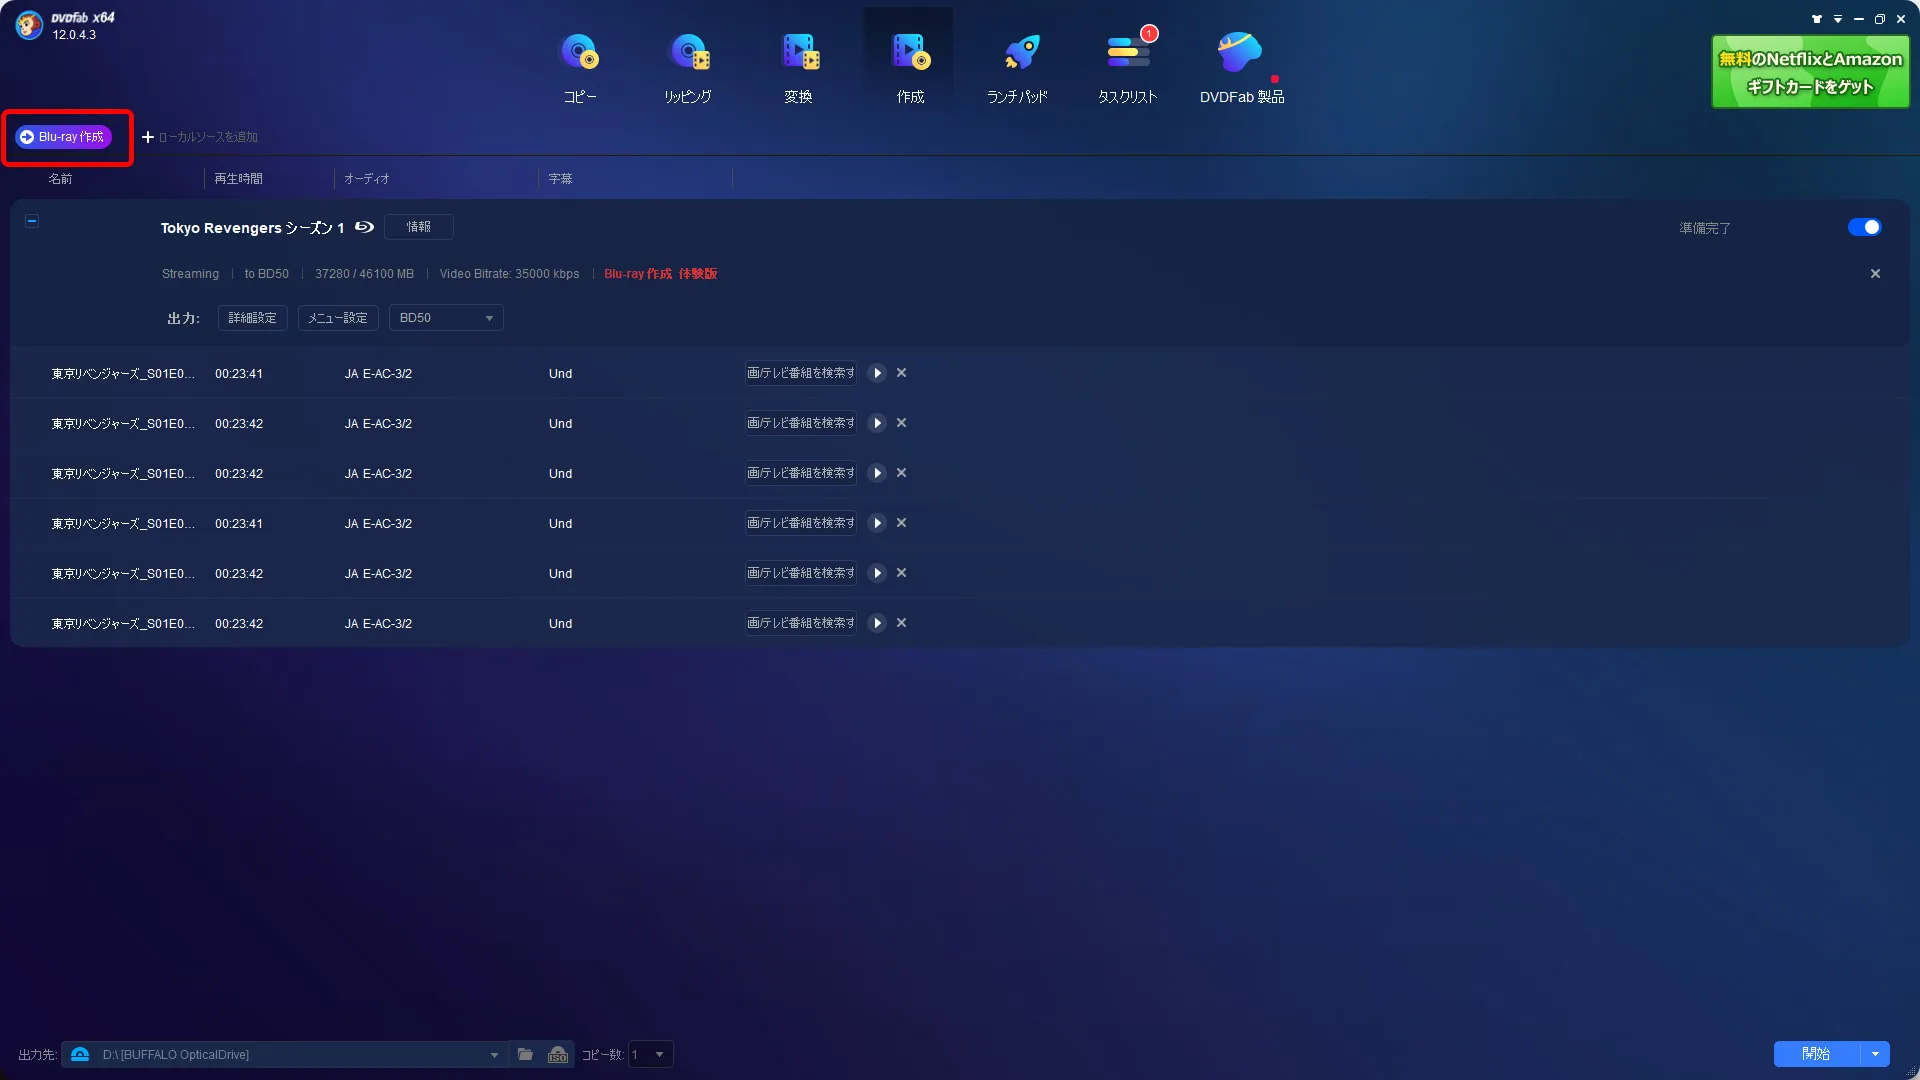This screenshot has width=1920, height=1080.
Task: Open the コピー数 copy count dropdown
Action: (651, 1055)
